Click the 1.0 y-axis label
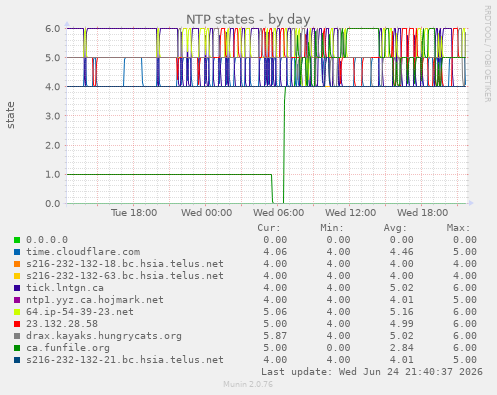This screenshot has width=497, height=395. (x=53, y=174)
